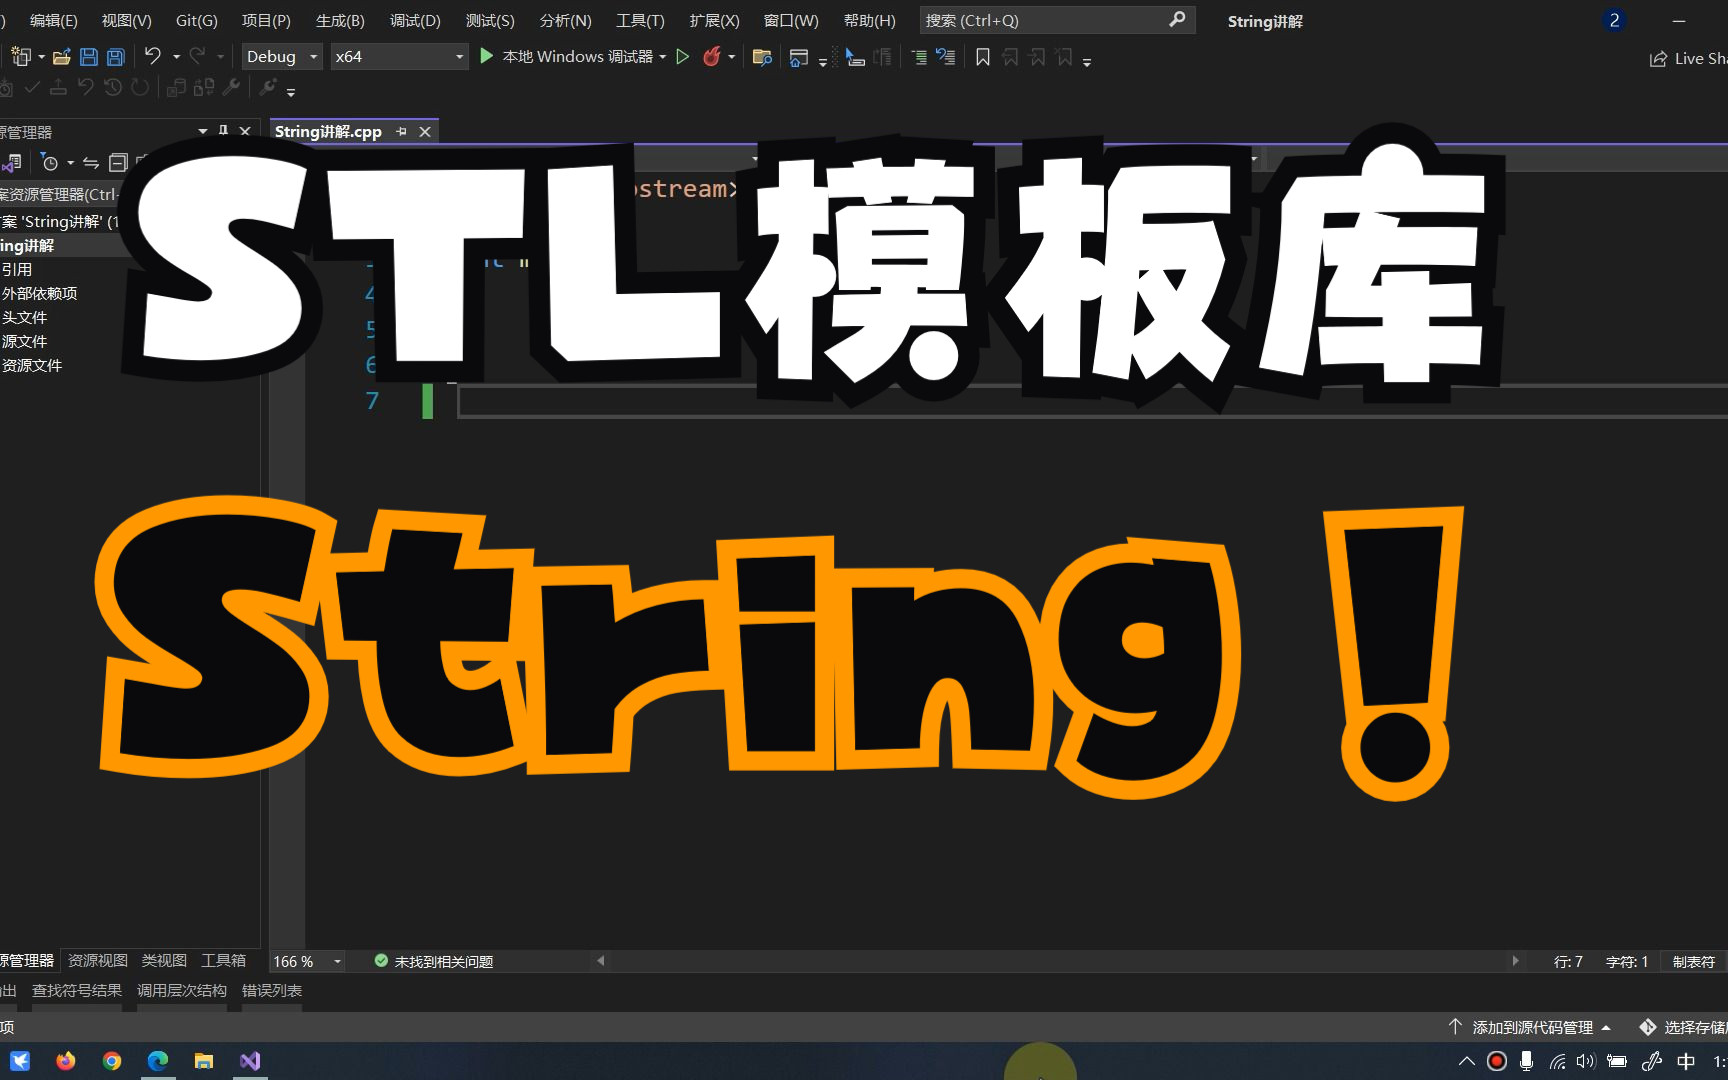
Task: Open the 错误列表 error list tab
Action: [x=272, y=990]
